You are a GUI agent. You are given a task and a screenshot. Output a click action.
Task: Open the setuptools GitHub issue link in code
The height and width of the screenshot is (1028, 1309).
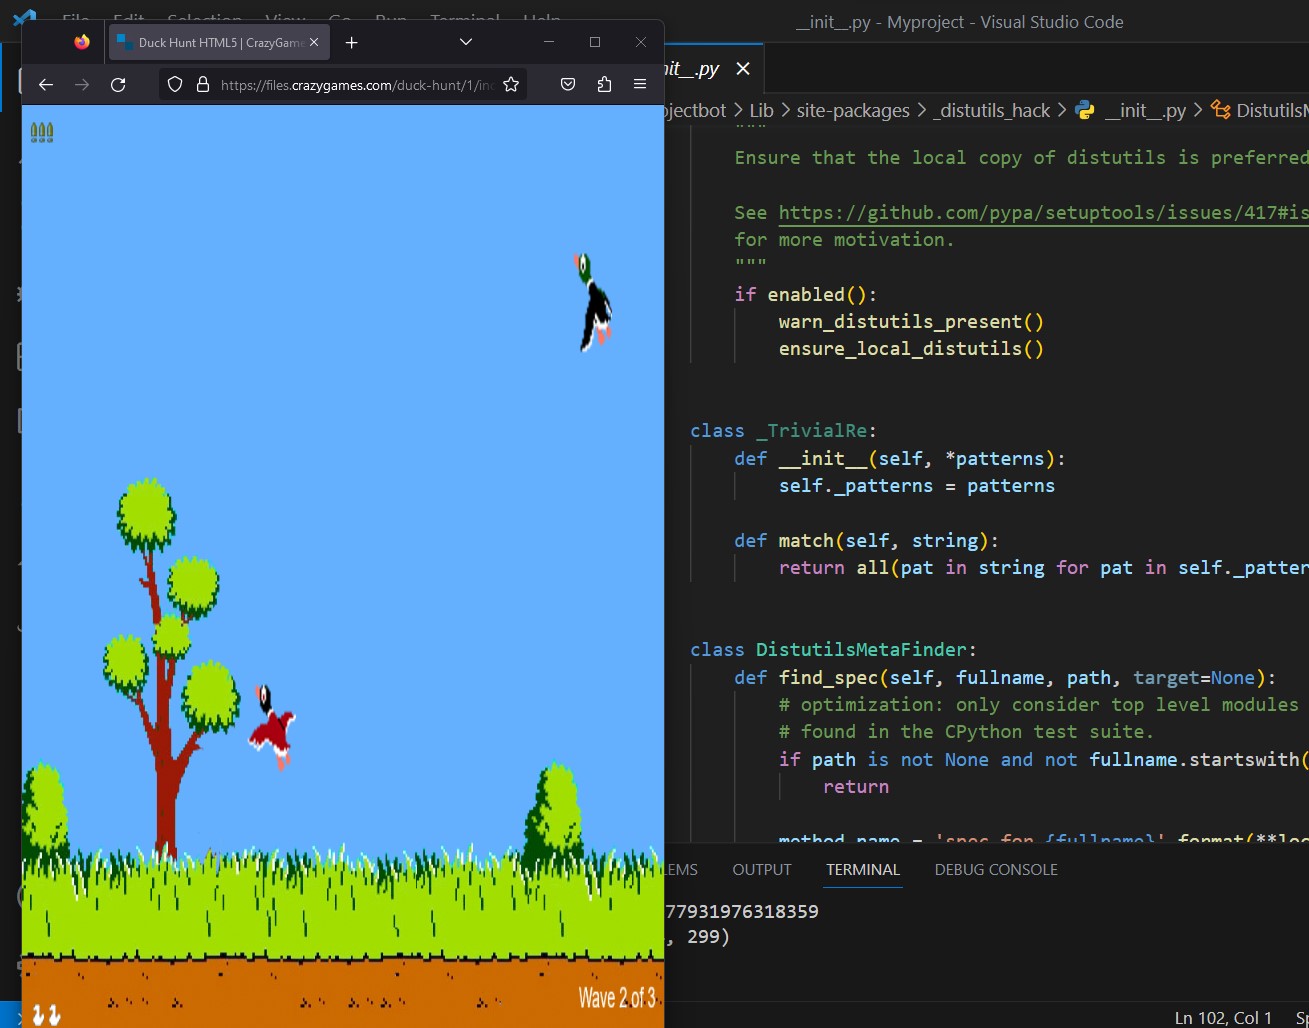coord(1043,212)
